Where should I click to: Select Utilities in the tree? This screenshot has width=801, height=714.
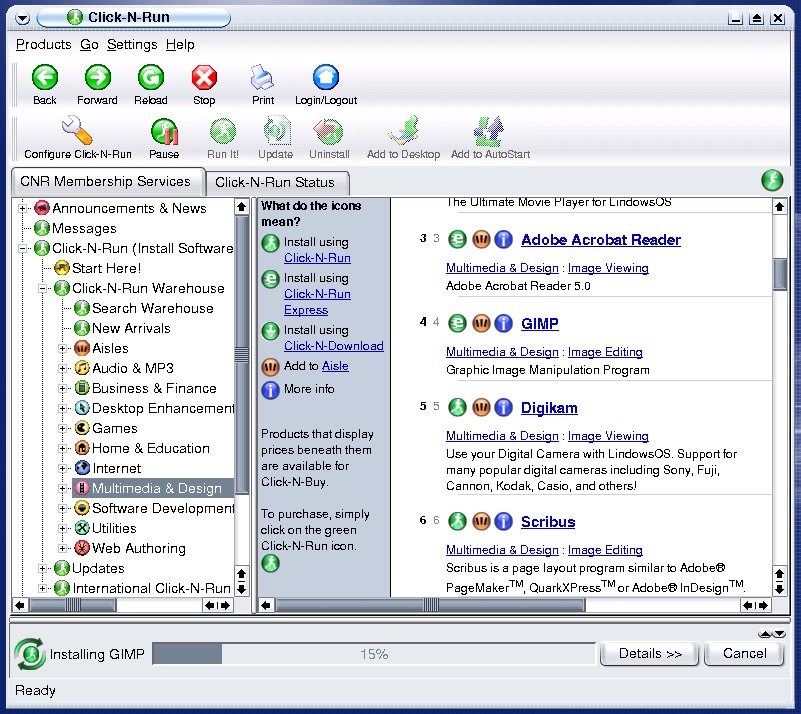114,529
